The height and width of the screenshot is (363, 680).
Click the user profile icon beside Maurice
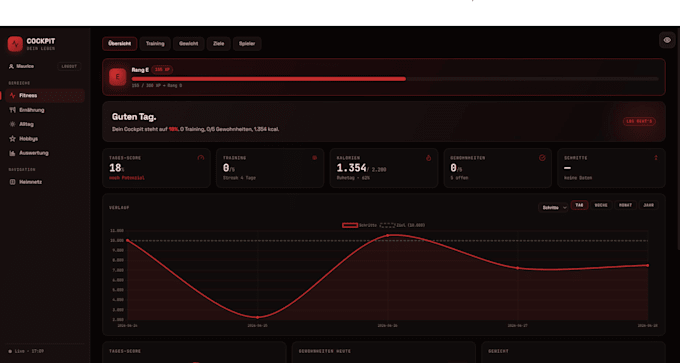click(11, 66)
